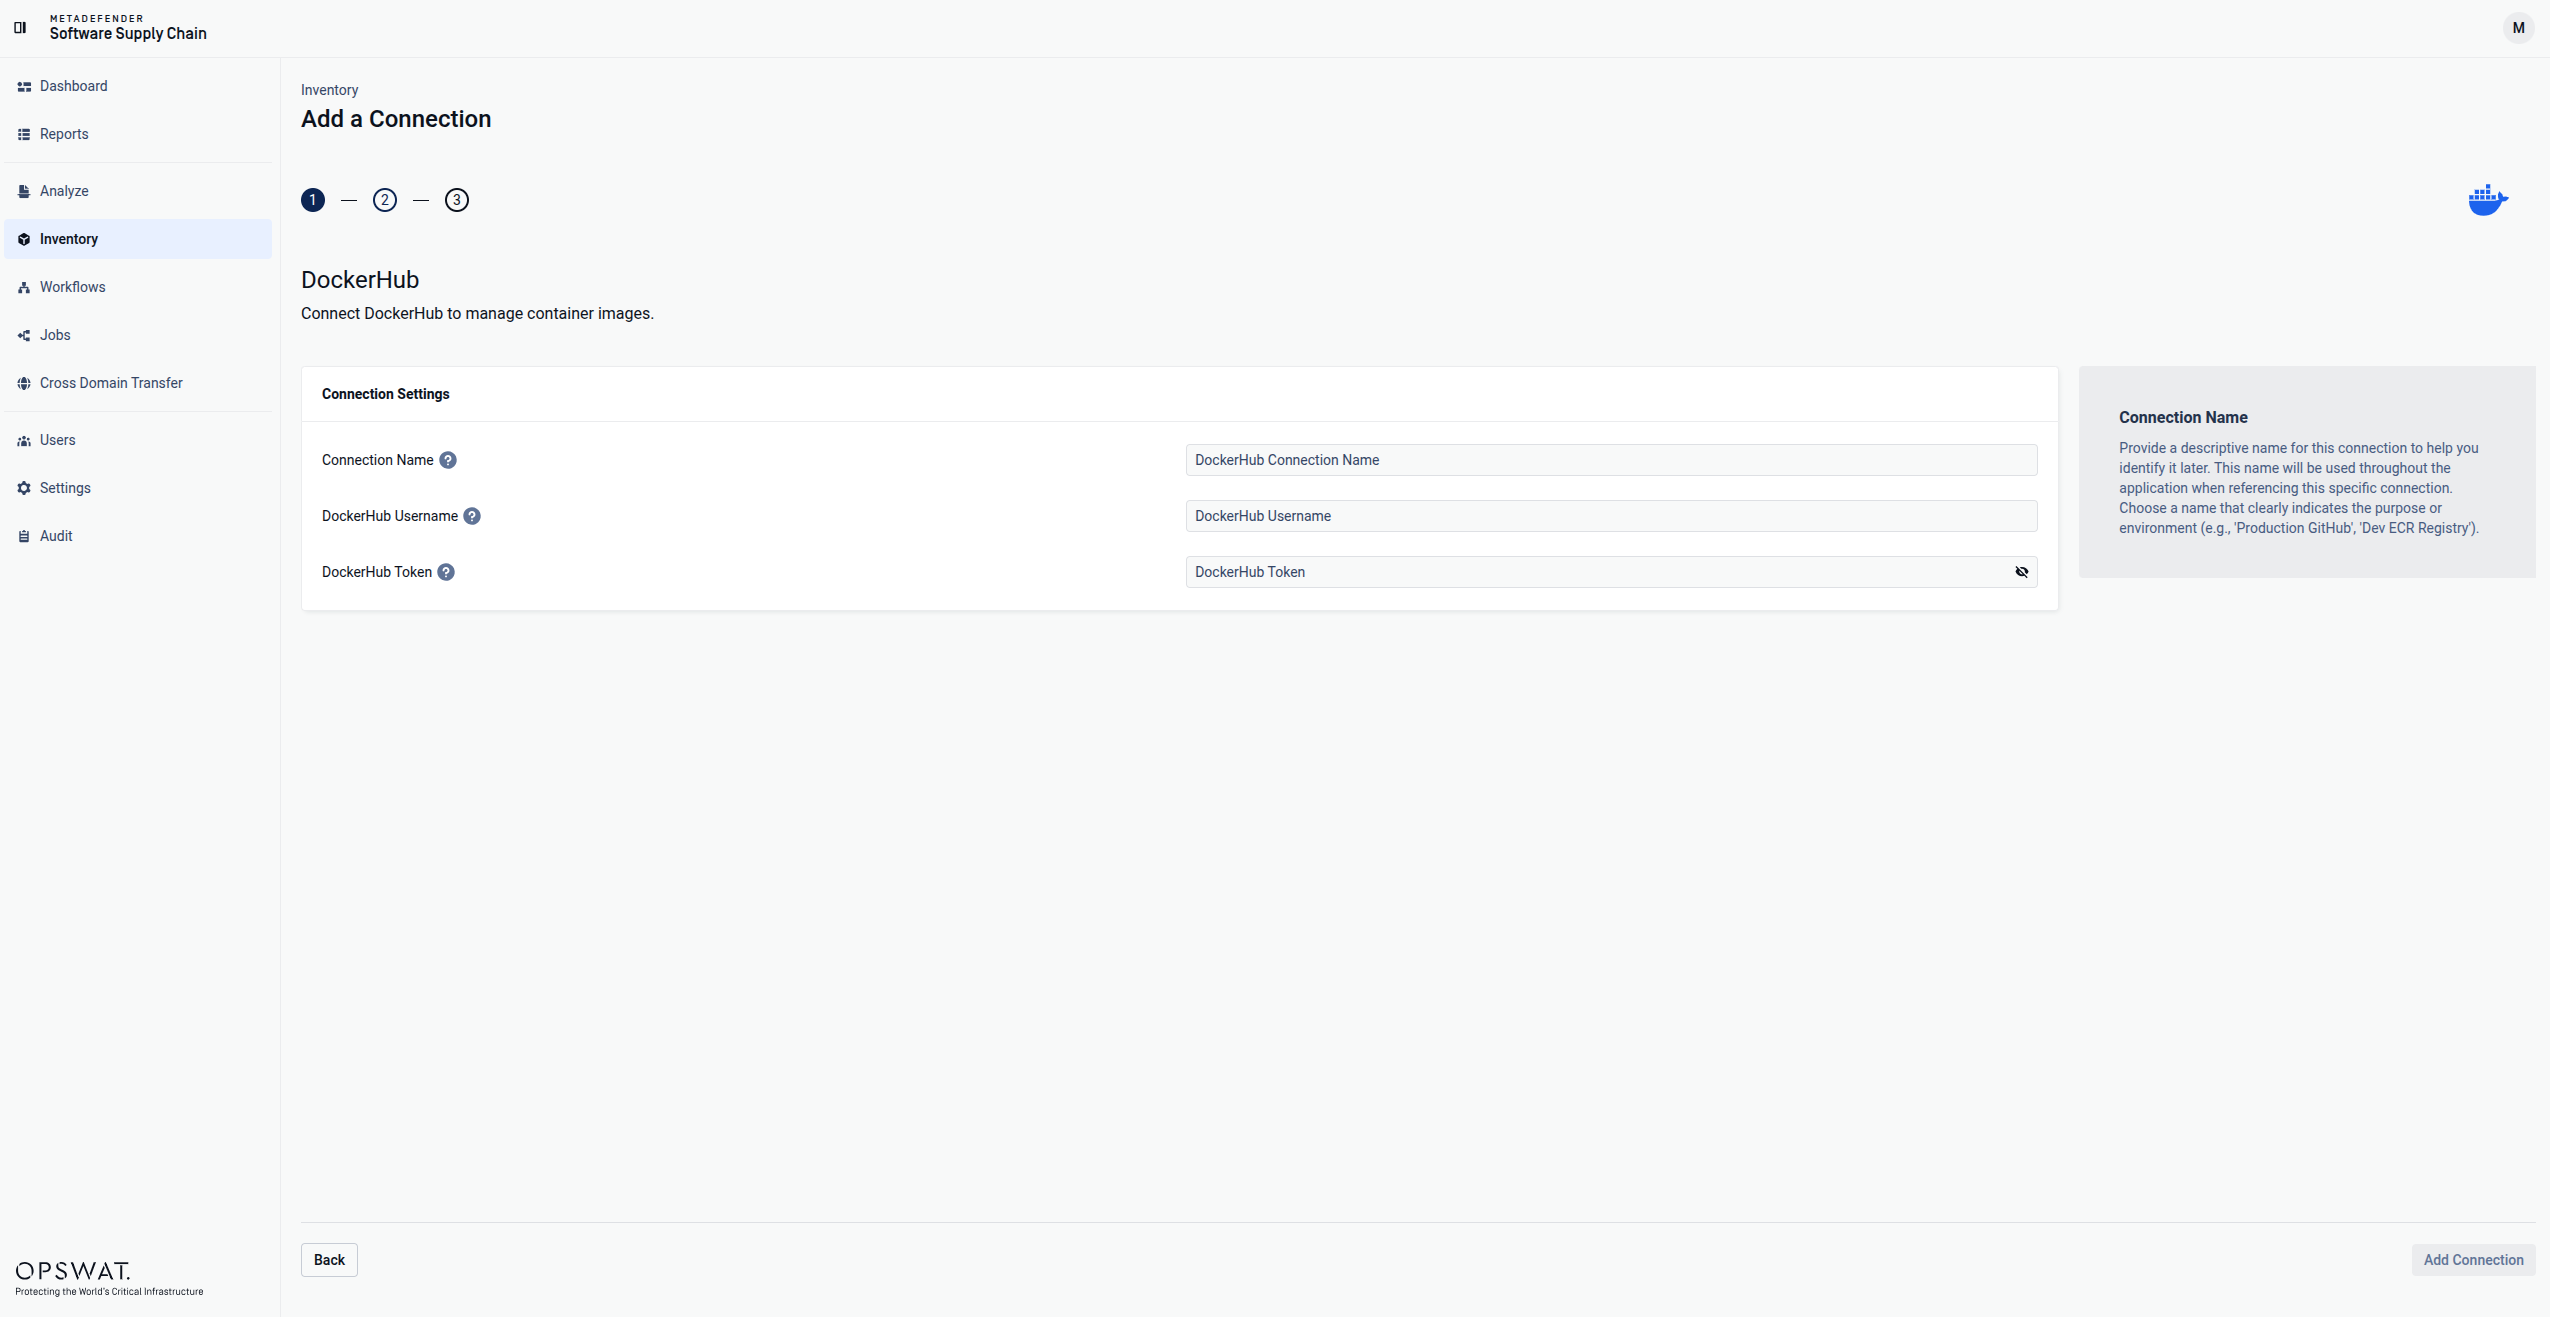Click the DockerHub Username help icon
2550x1317 pixels.
coord(472,516)
